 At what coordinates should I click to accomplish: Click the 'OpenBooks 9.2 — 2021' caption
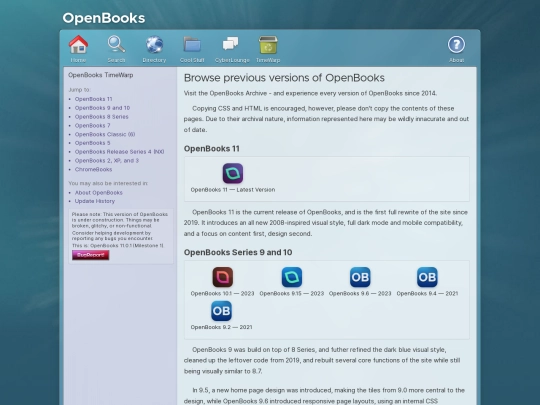tap(221, 327)
